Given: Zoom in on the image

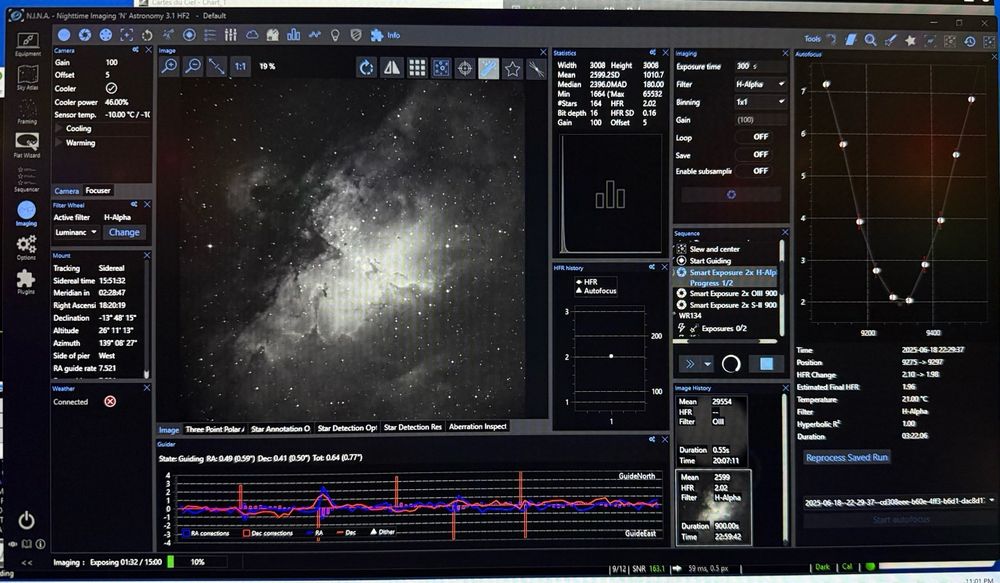Looking at the screenshot, I should 169,66.
